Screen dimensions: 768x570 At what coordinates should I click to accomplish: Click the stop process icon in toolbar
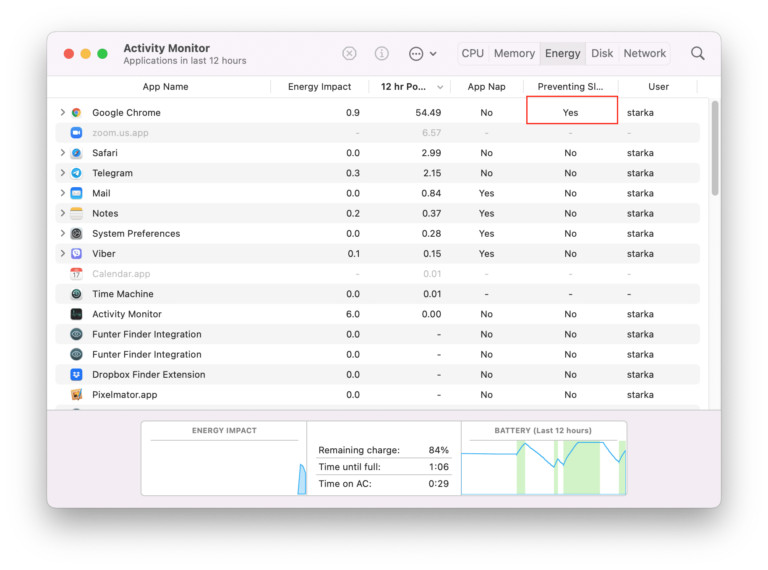click(349, 54)
